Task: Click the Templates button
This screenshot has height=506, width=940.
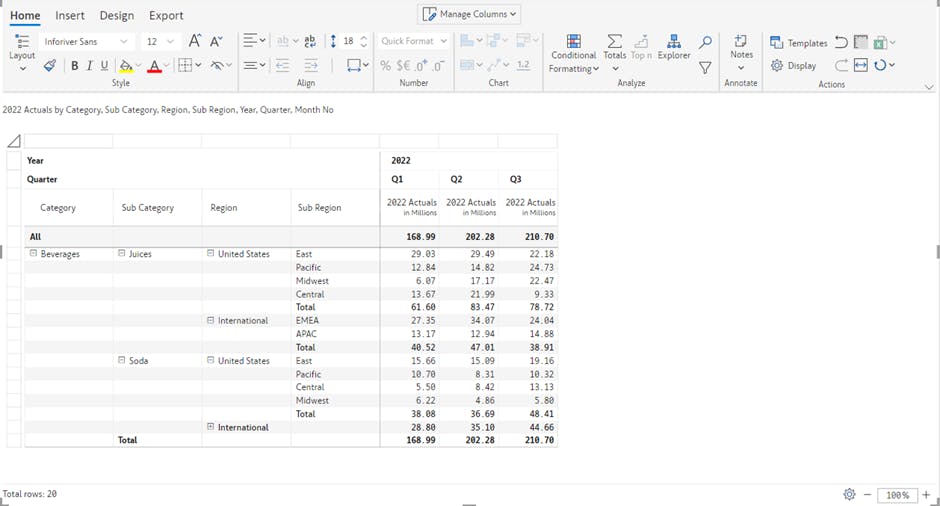Action: pos(798,43)
